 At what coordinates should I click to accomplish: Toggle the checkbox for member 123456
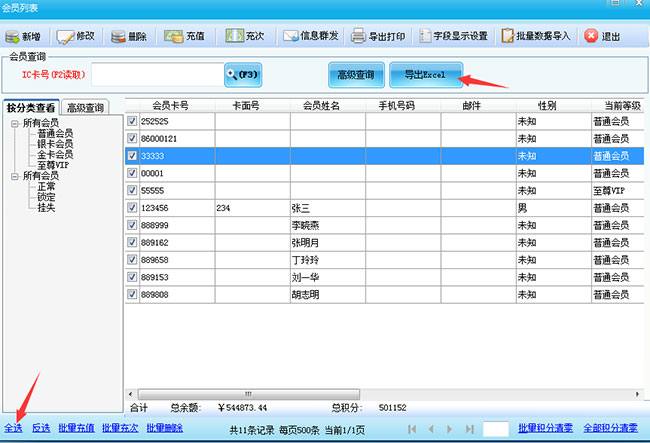133,208
